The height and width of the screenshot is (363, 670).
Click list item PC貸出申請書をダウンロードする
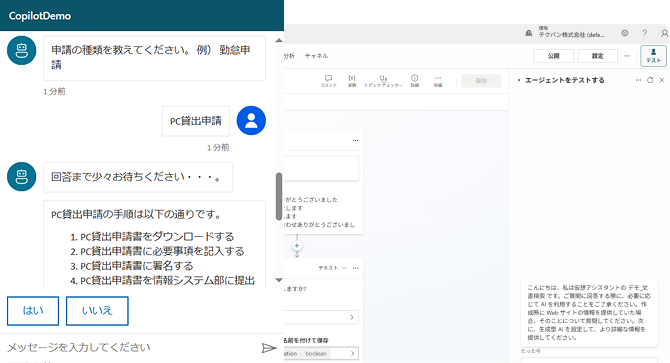[157, 237]
